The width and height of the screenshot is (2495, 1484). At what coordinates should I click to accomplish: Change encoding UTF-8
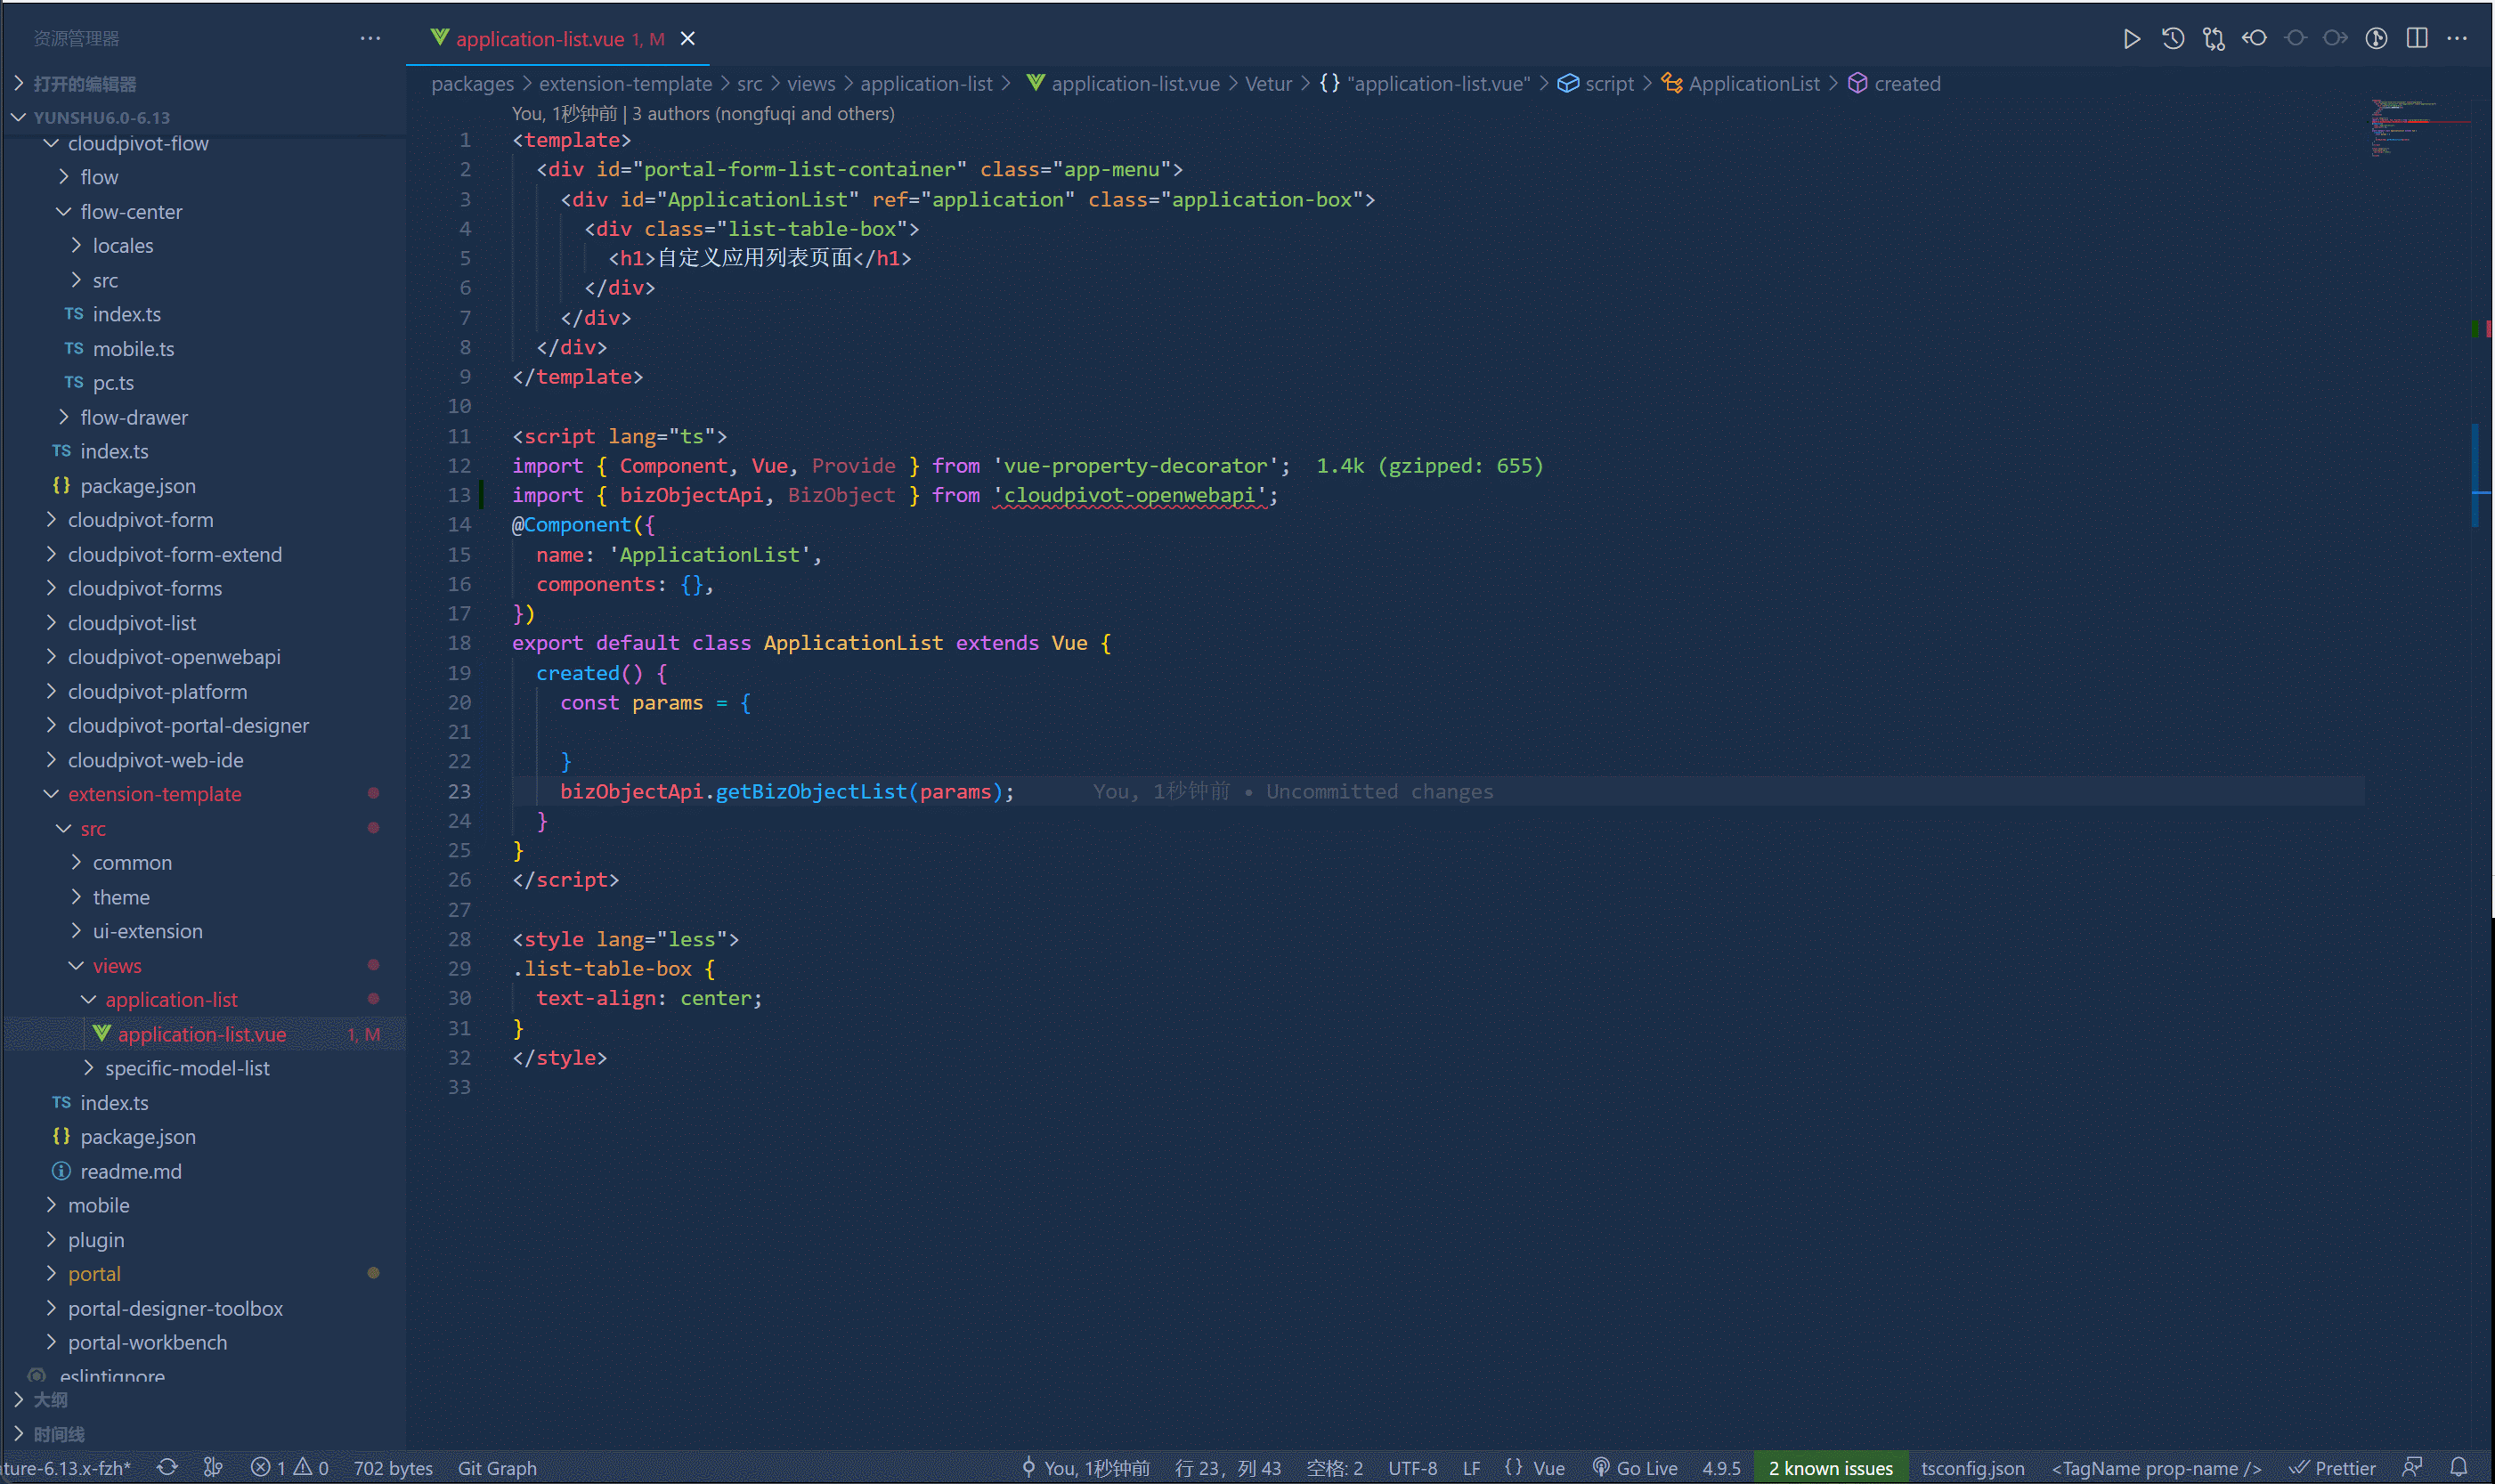point(1412,1468)
